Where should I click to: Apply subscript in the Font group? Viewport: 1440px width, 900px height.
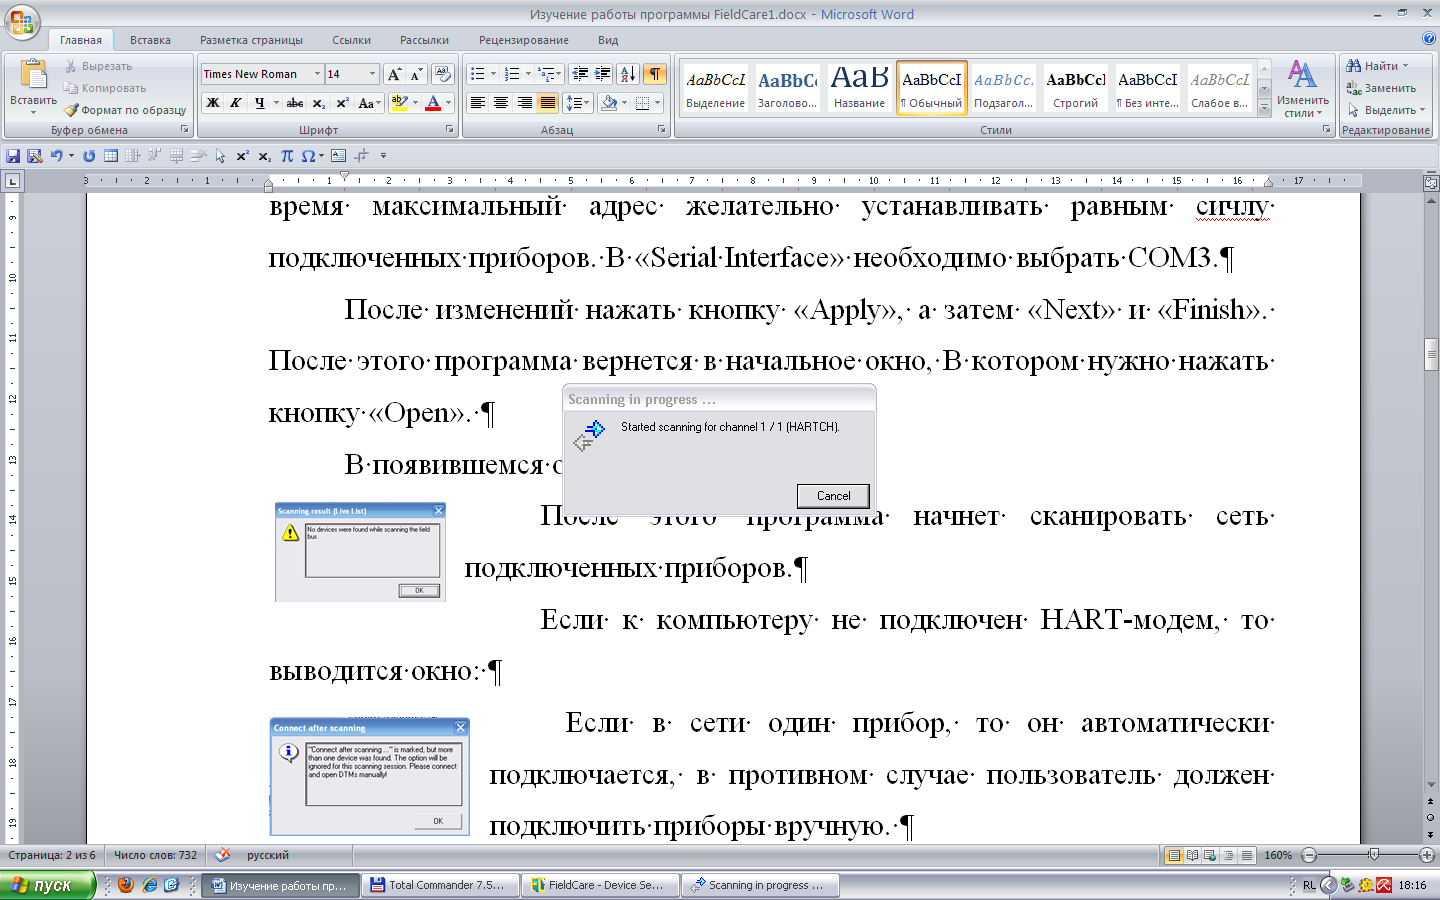point(318,103)
